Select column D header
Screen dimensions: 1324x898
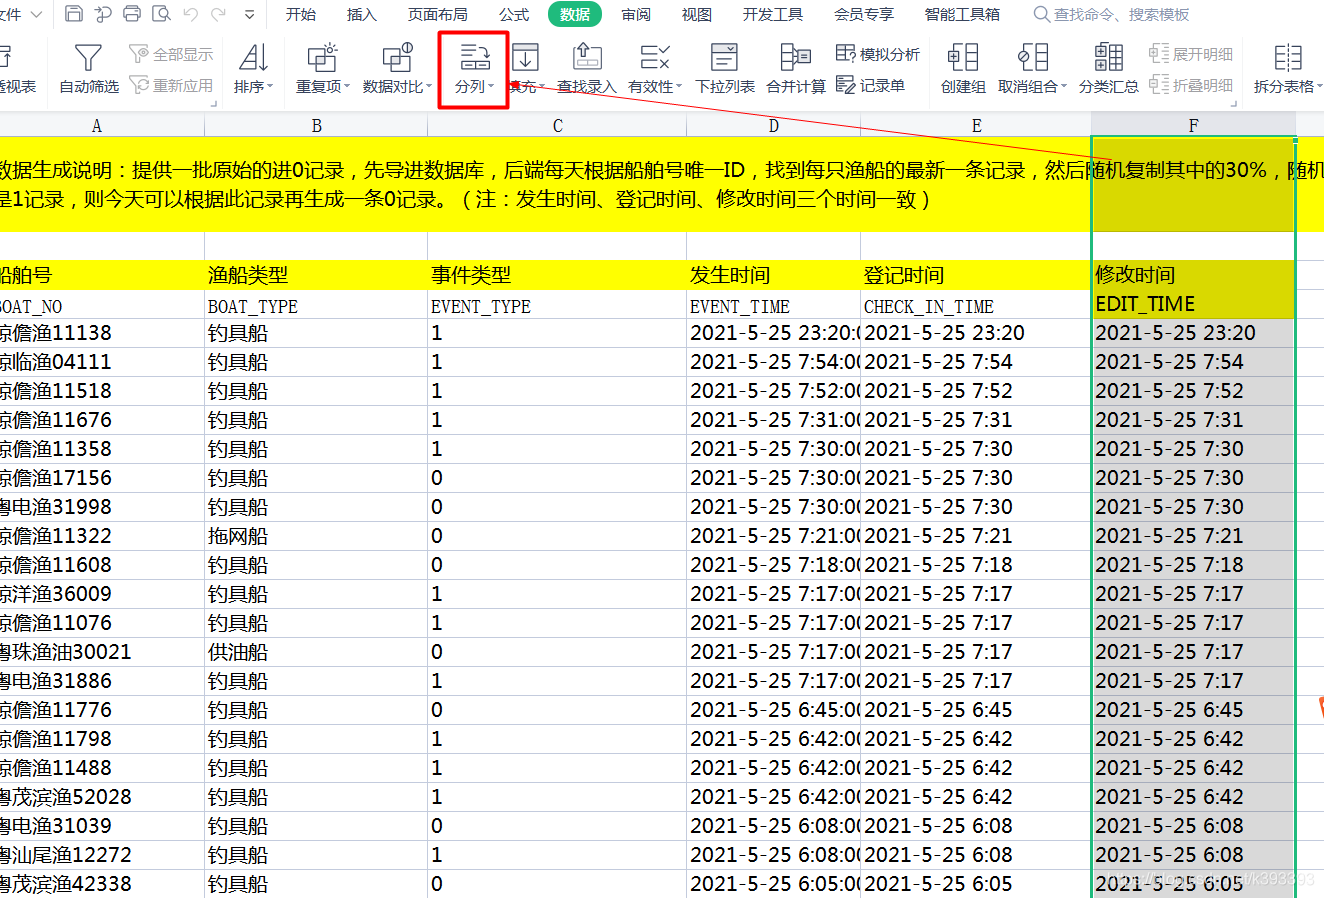(x=773, y=125)
